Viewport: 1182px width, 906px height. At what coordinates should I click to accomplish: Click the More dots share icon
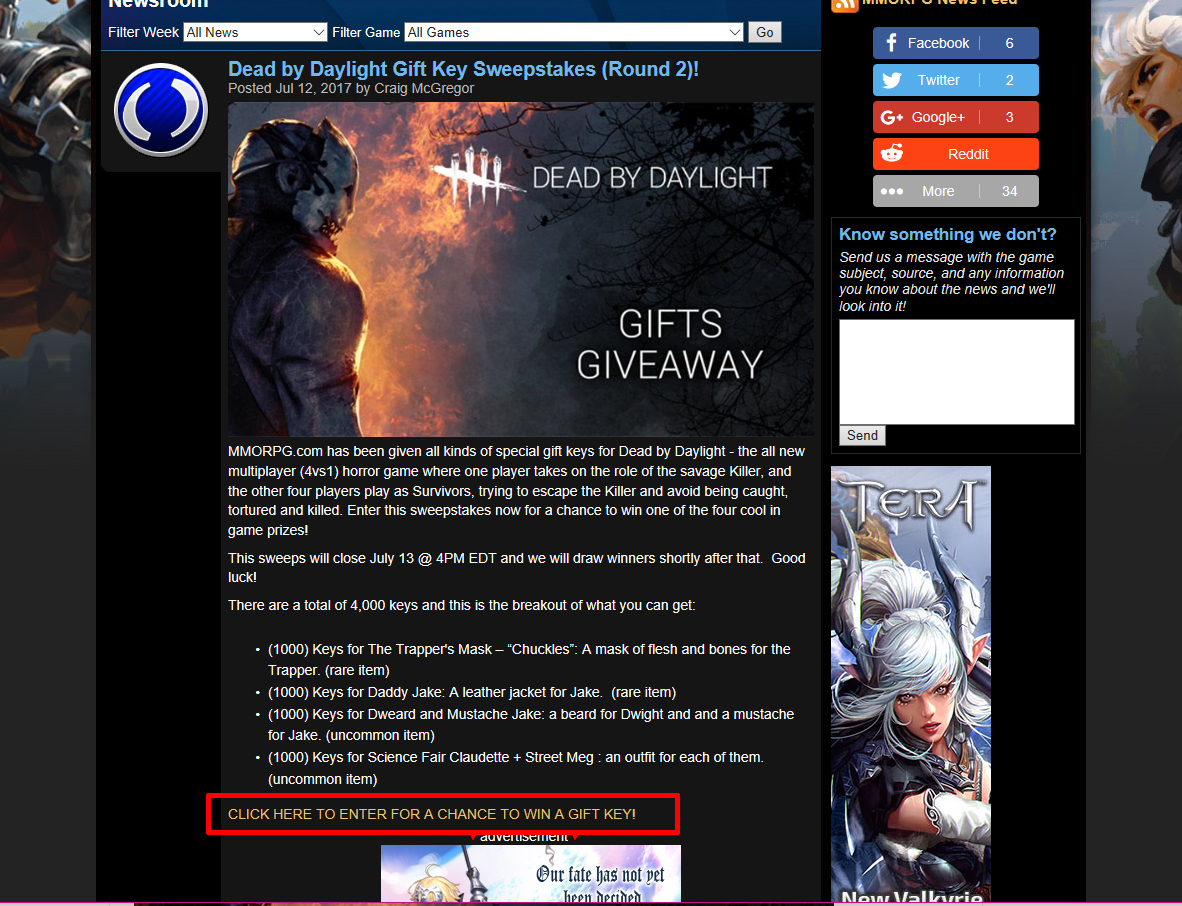pos(892,191)
